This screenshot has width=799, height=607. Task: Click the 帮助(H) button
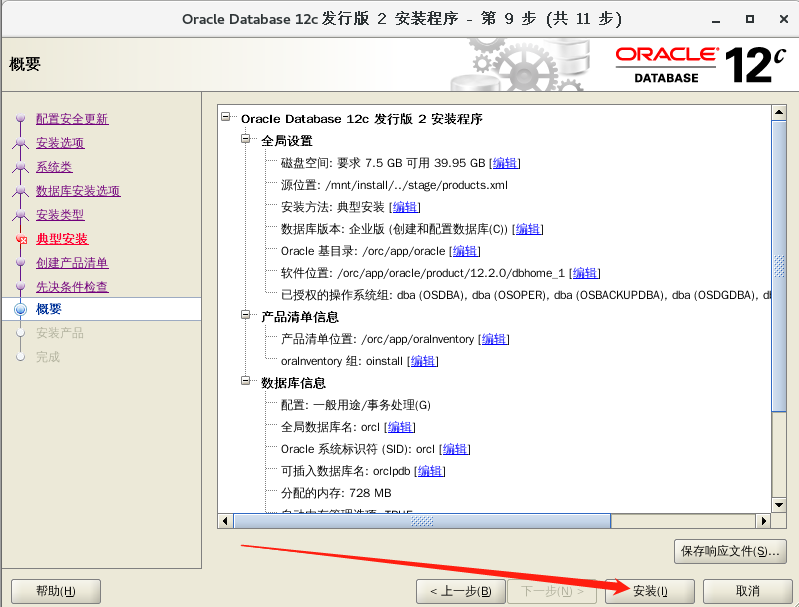(56, 591)
